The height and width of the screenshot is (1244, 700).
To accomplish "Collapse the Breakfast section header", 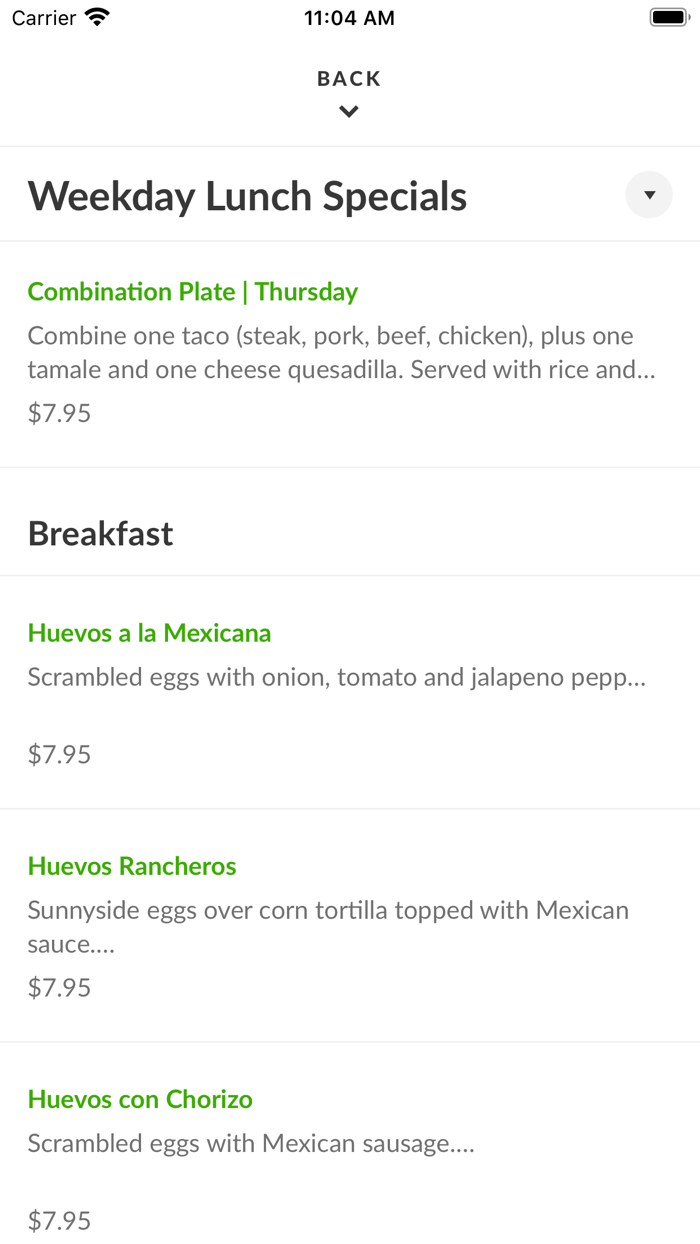I will [x=100, y=533].
